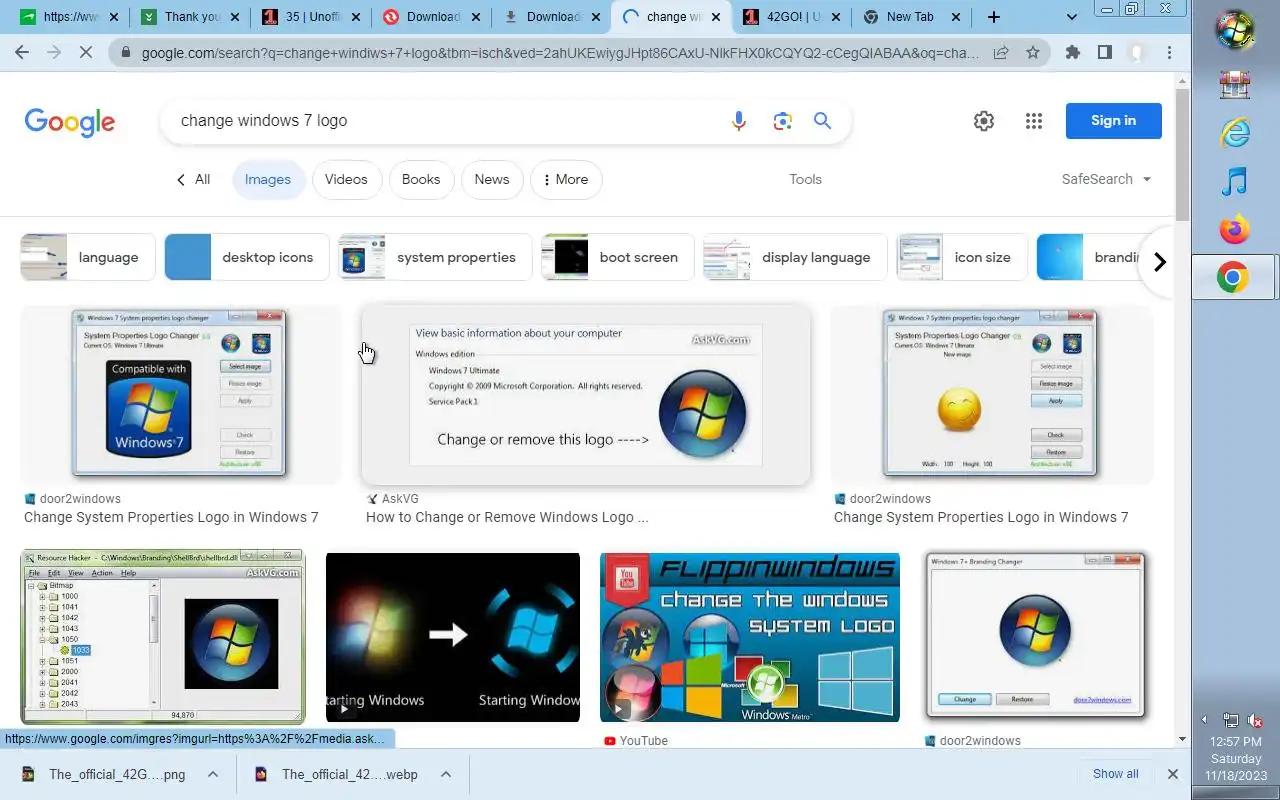Bookmark this page with star icon
Viewport: 1280px width, 800px height.
(1033, 53)
